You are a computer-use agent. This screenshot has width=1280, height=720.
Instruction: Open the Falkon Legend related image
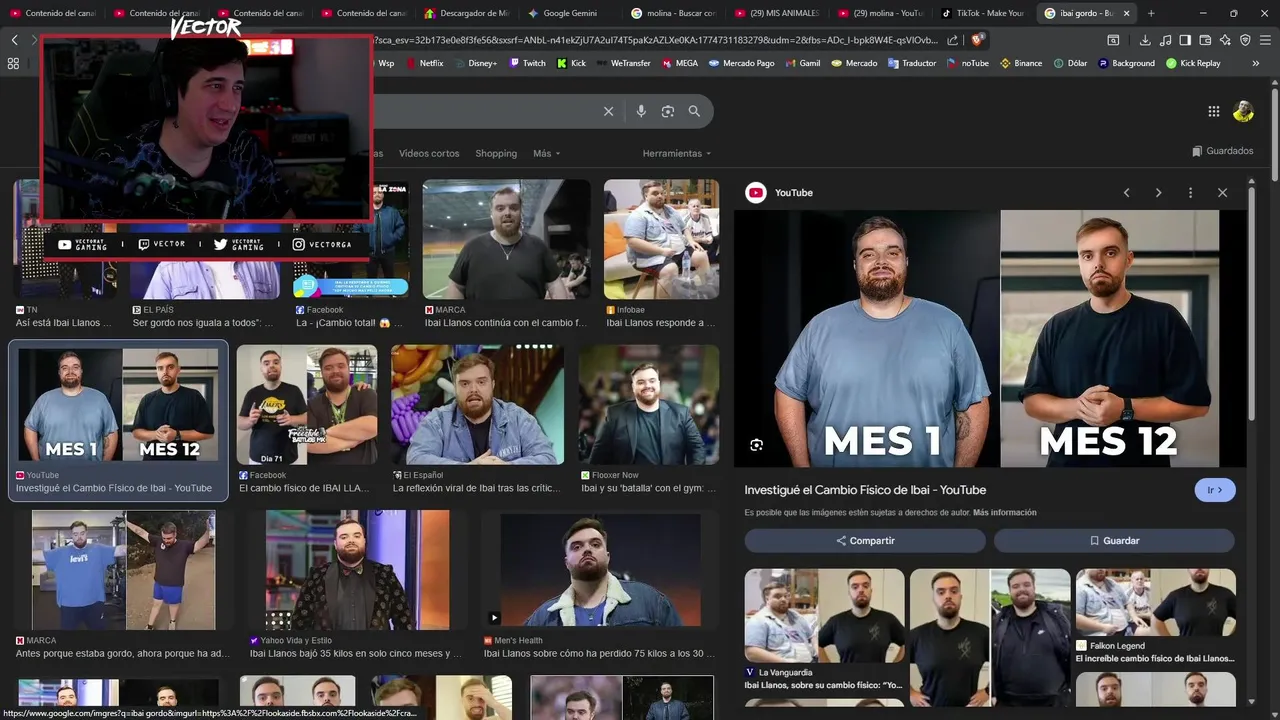pyautogui.click(x=1155, y=603)
